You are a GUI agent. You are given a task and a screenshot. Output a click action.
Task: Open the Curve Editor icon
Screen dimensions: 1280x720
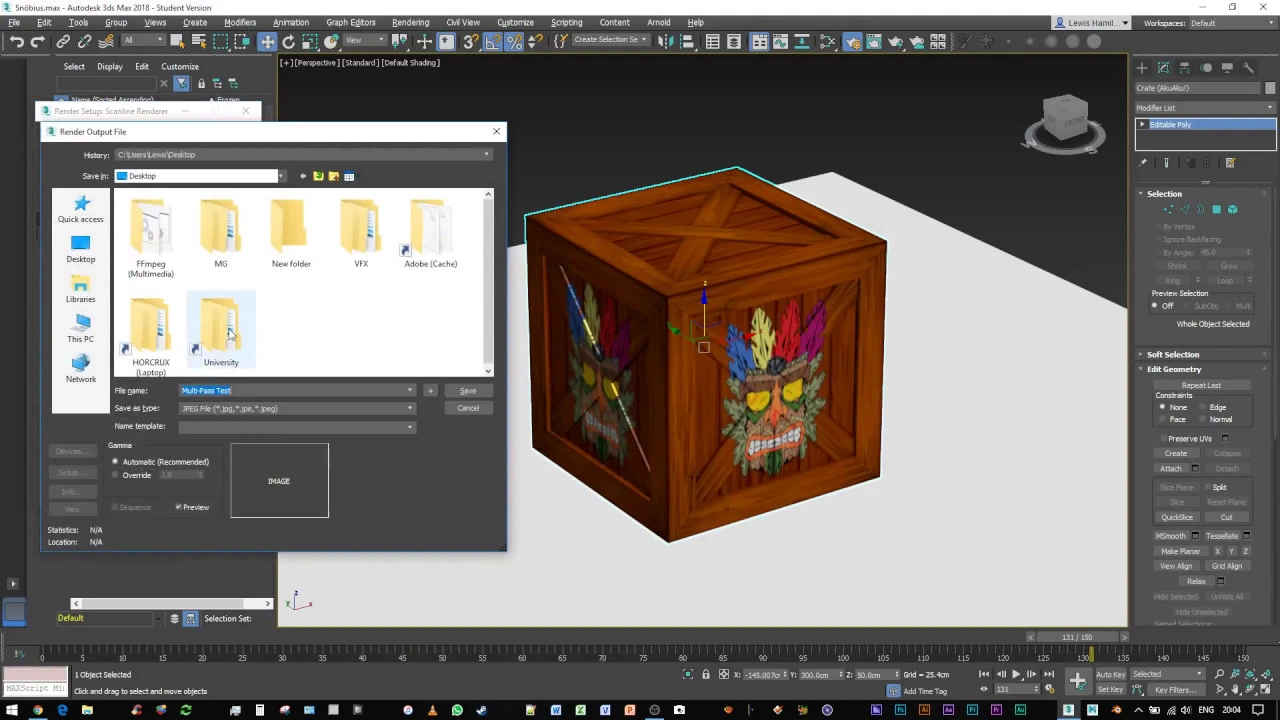(783, 41)
